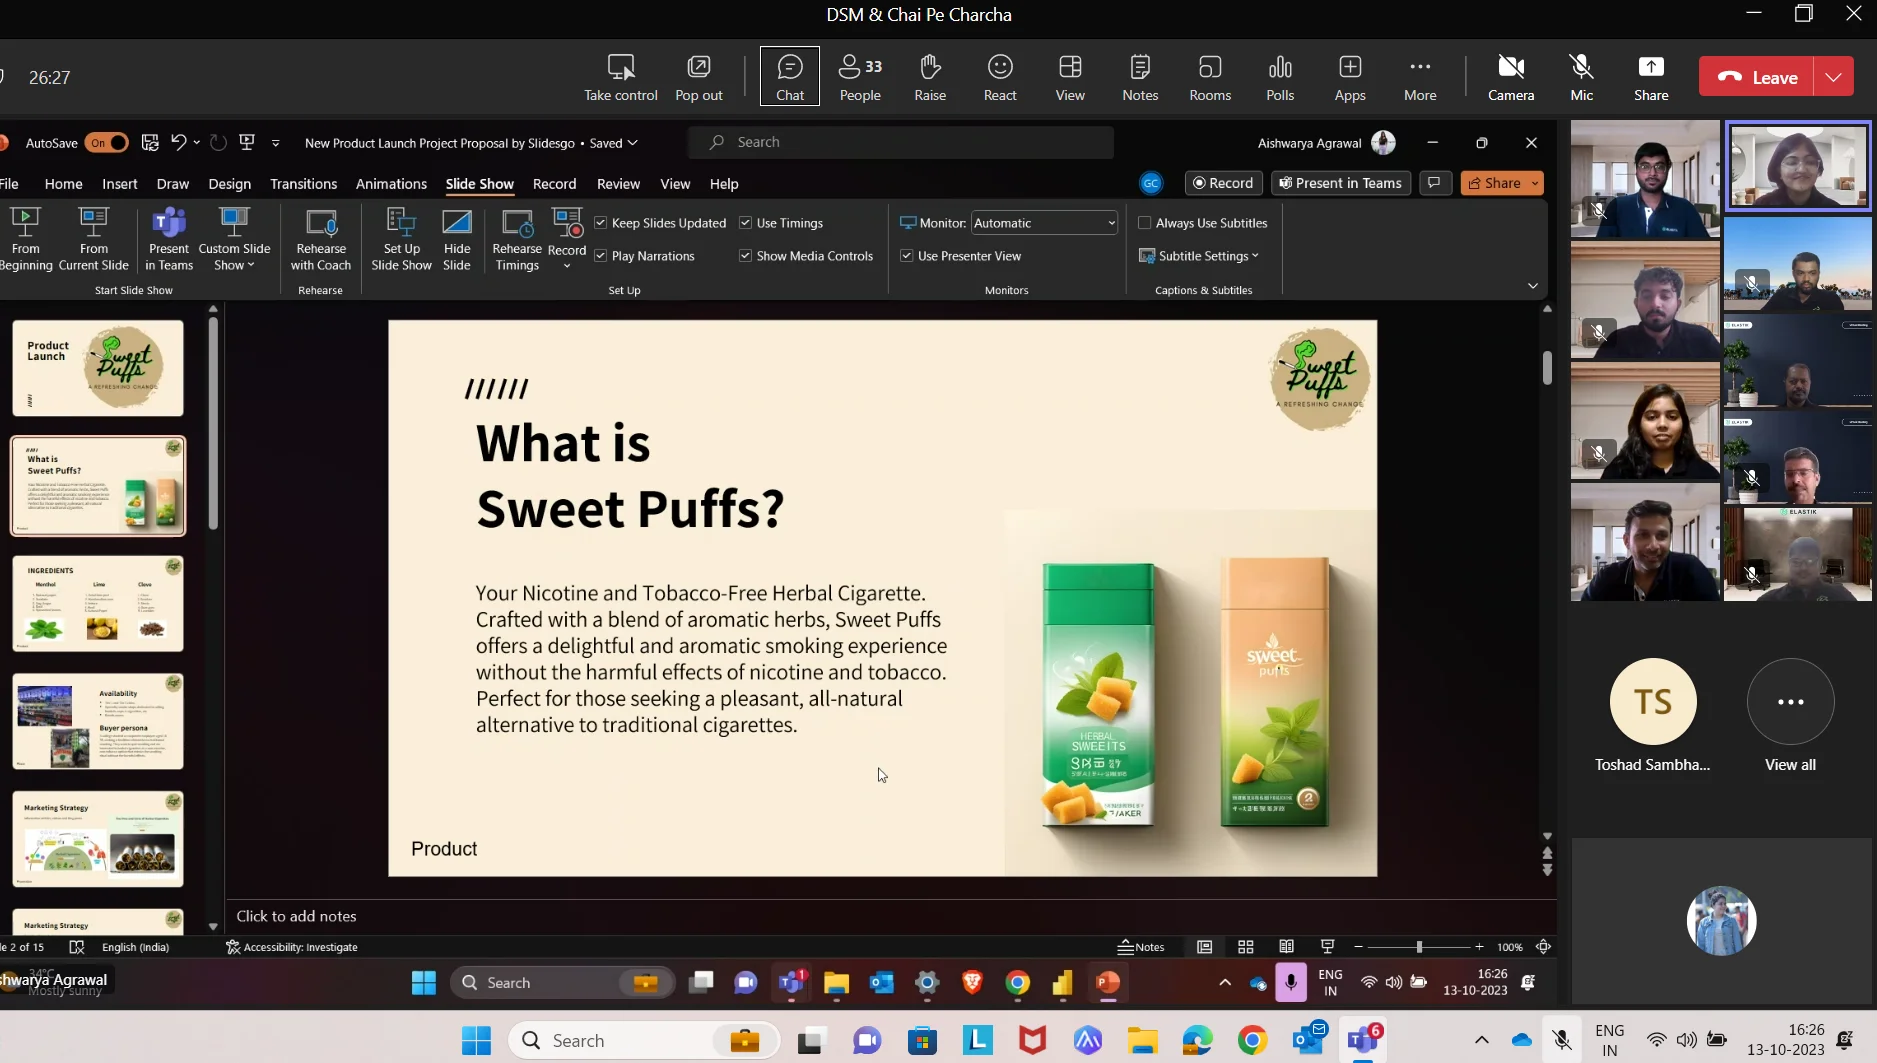
Task: Click Share content in Teams
Action: (x=1650, y=77)
